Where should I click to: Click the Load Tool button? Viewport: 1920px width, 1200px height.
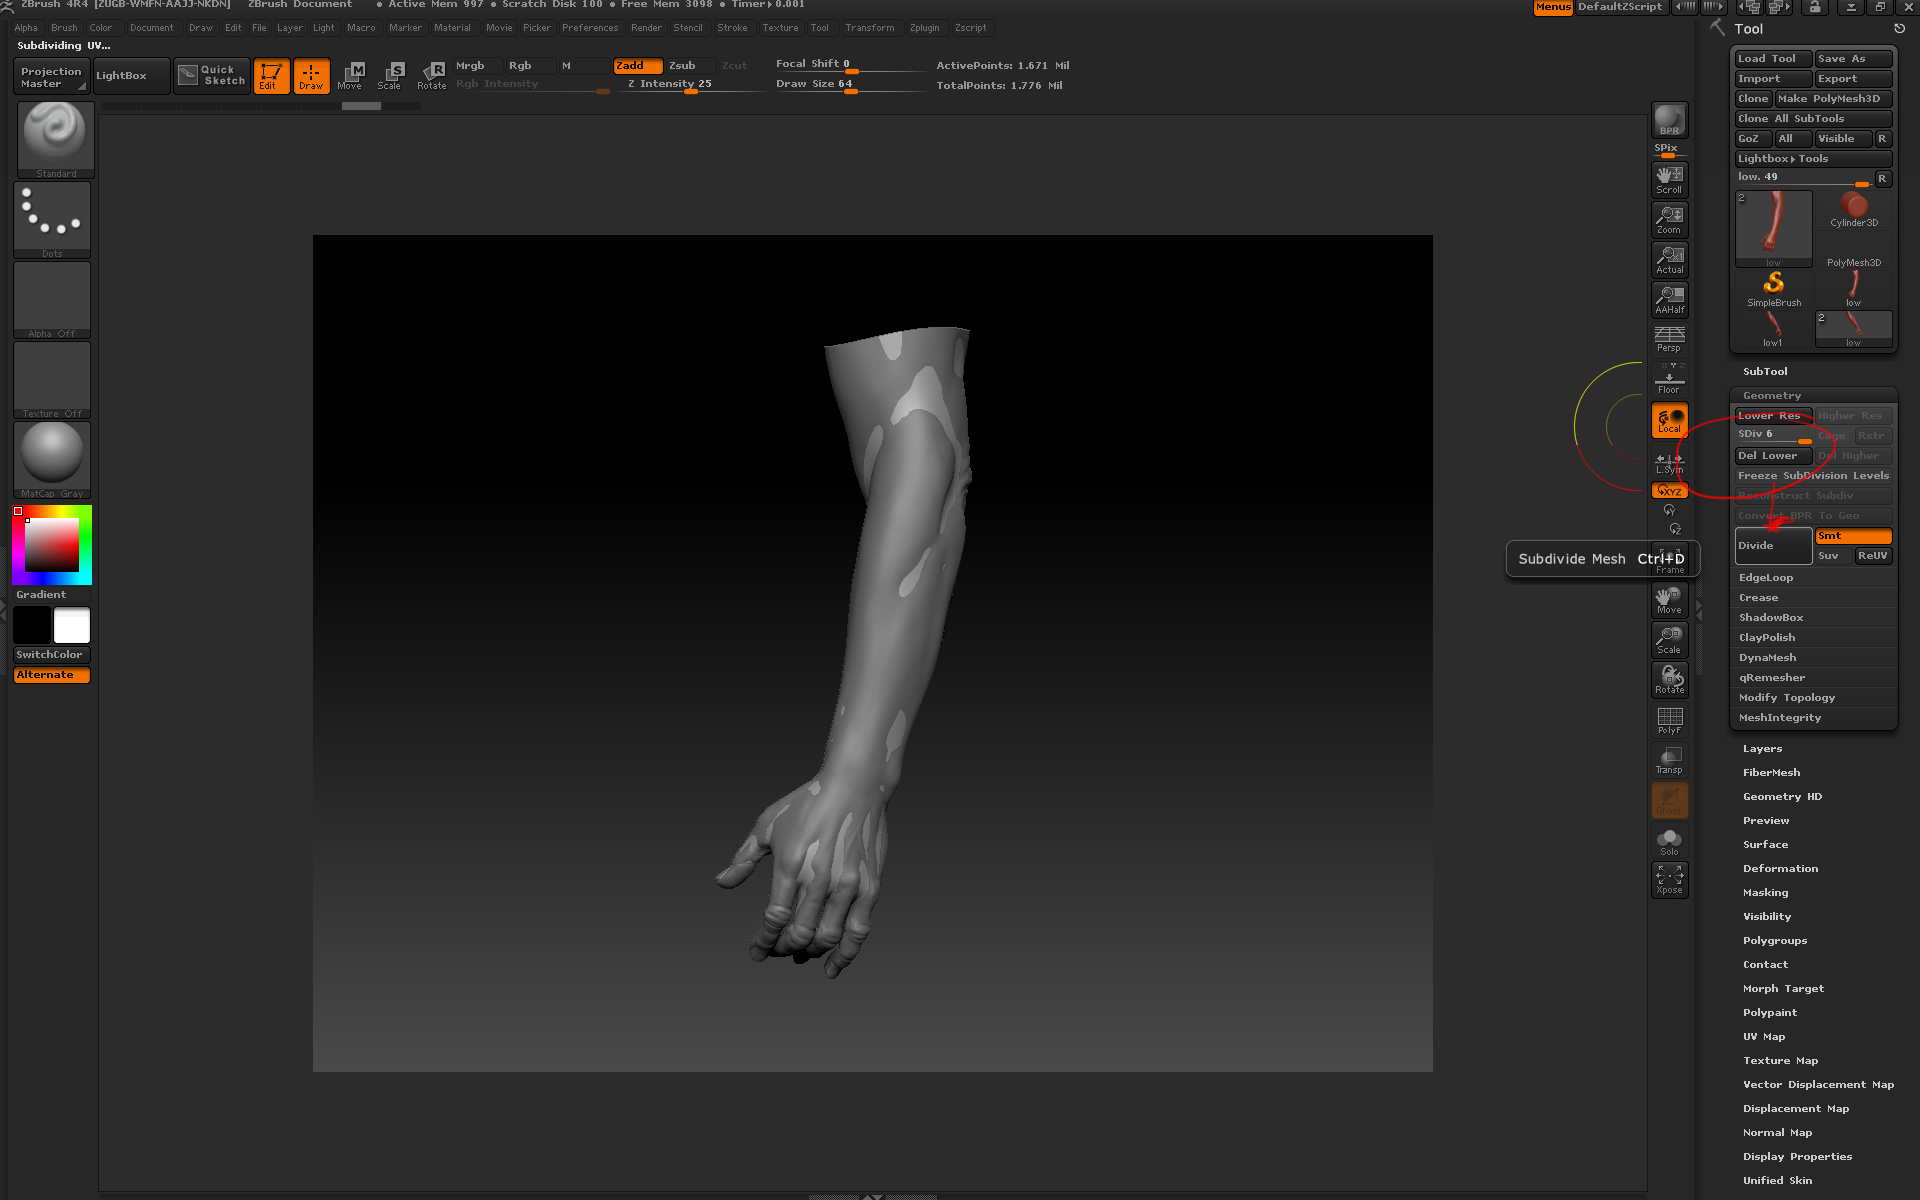(x=1773, y=59)
